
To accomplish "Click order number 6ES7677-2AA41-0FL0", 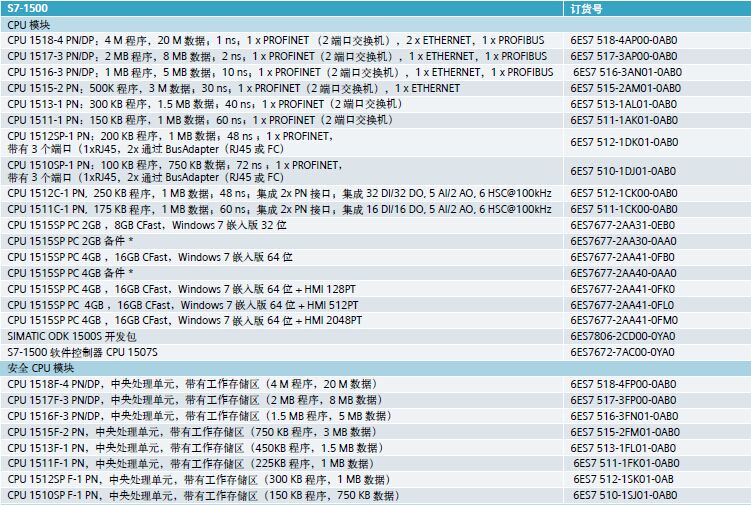I will point(622,305).
